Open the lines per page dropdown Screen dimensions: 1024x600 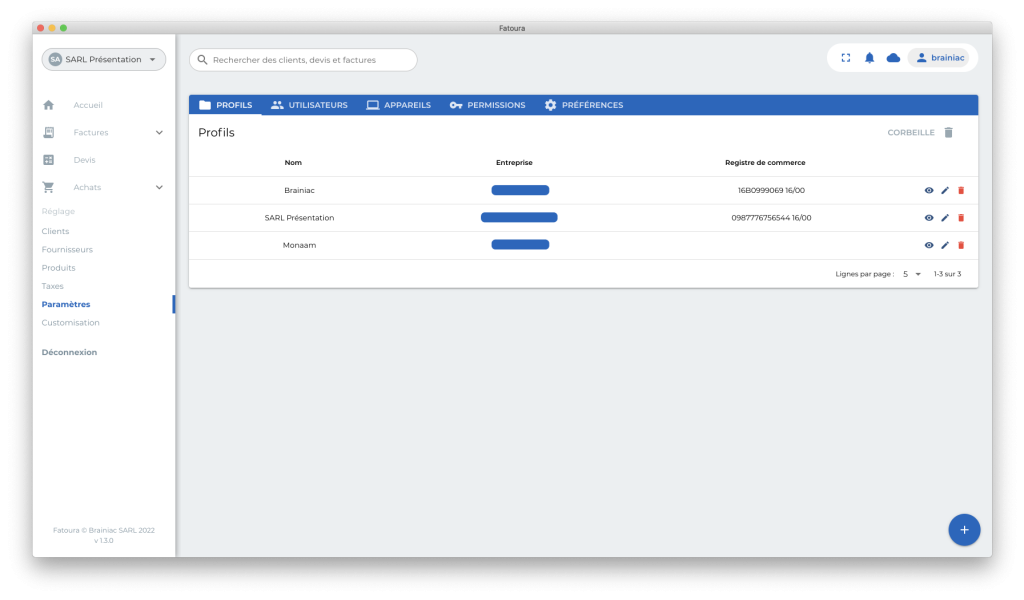(x=911, y=272)
